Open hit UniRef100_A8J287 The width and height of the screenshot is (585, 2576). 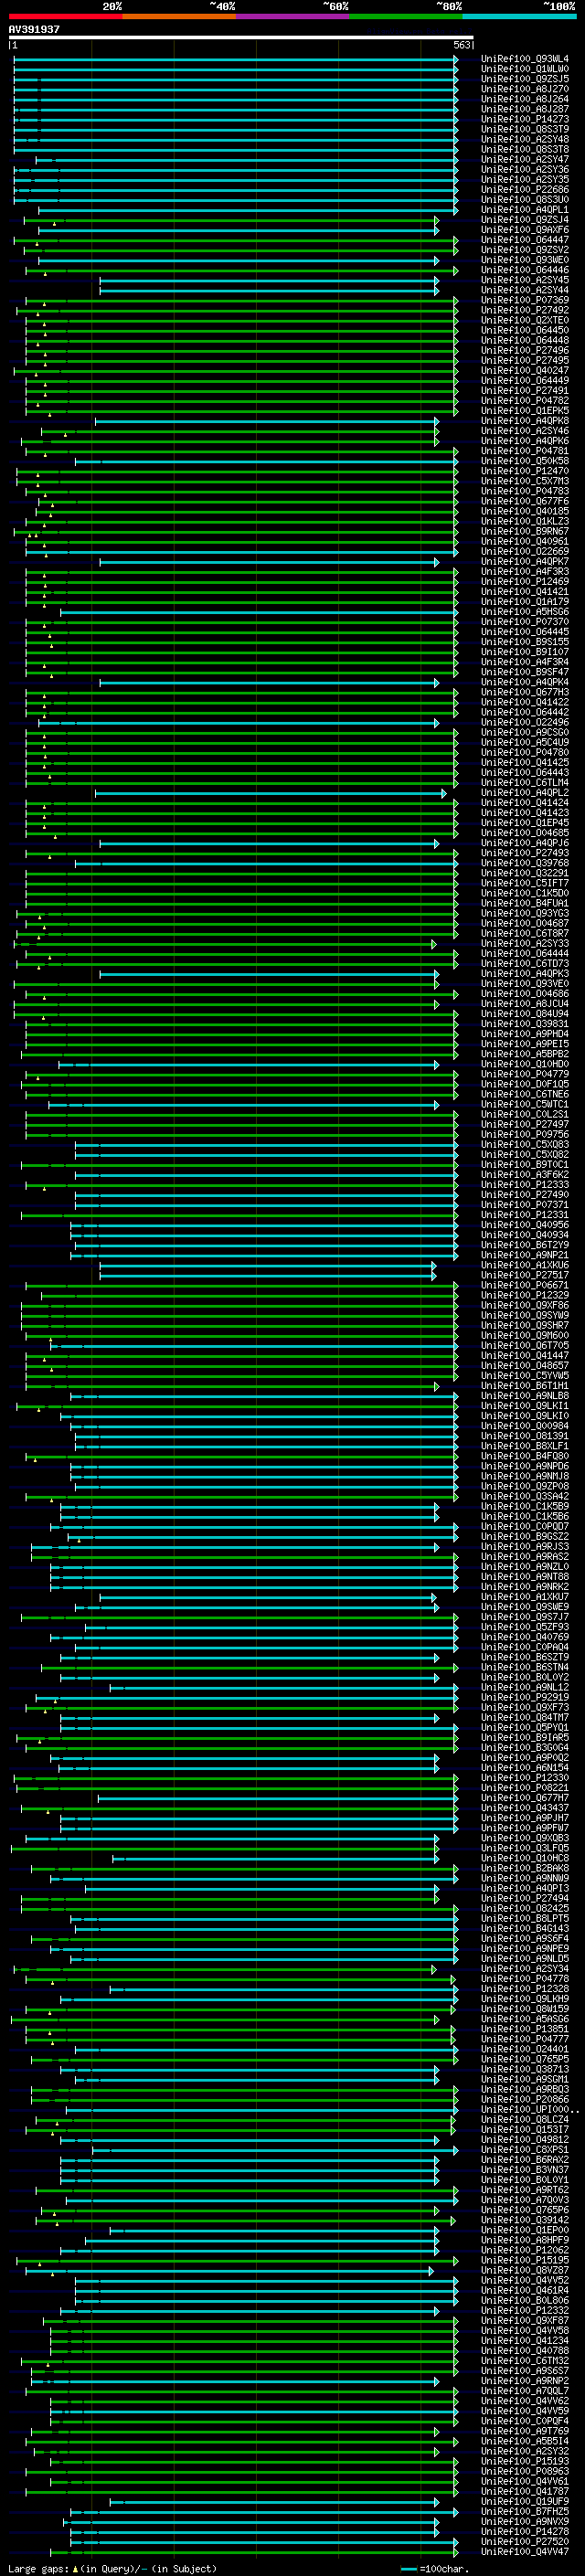pos(524,109)
